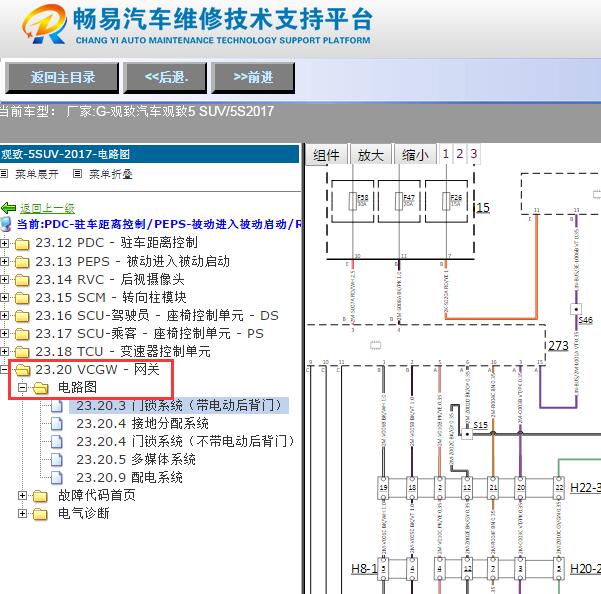Click document icon of 23.20.4 接地分配系统
Viewport: 601px width, 594px height.
(x=57, y=423)
